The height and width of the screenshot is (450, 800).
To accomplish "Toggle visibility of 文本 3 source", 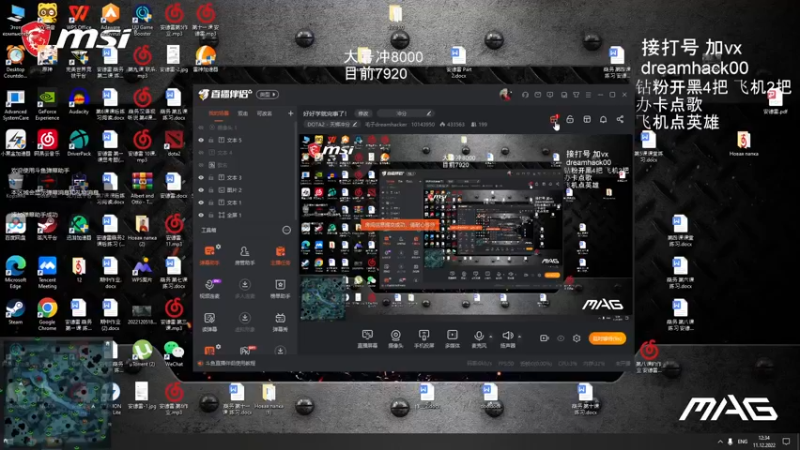I will coord(201,178).
